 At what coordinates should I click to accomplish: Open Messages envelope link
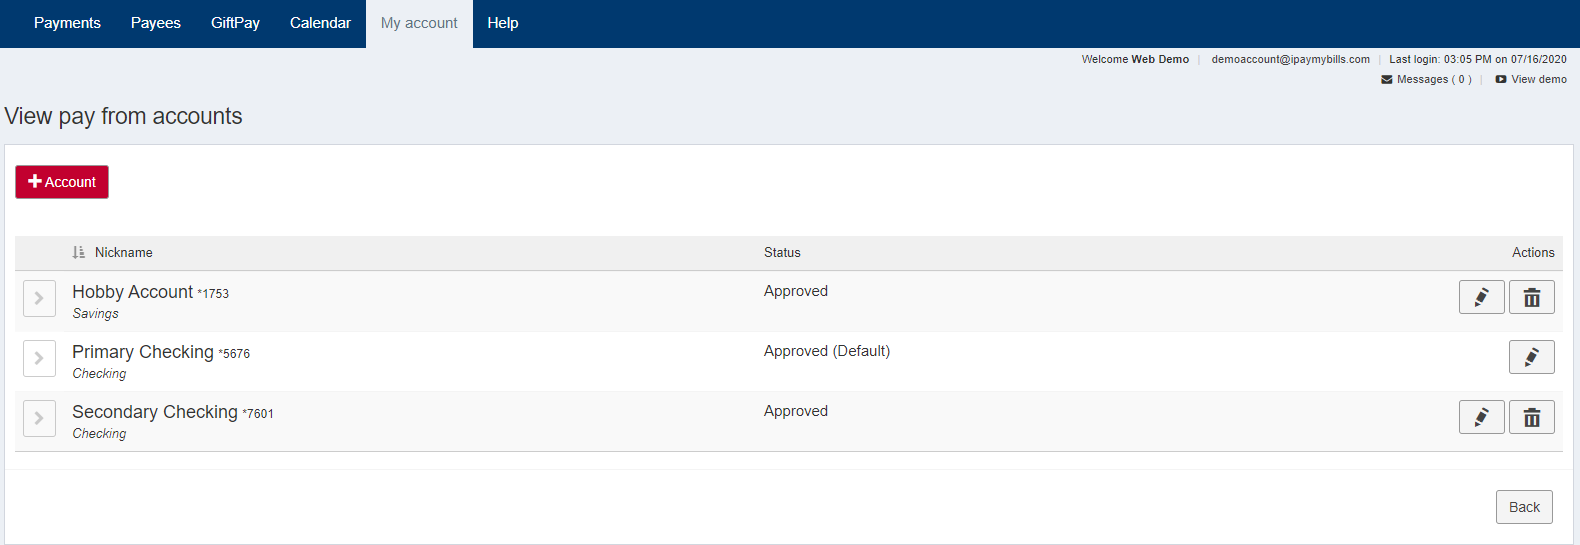1426,79
